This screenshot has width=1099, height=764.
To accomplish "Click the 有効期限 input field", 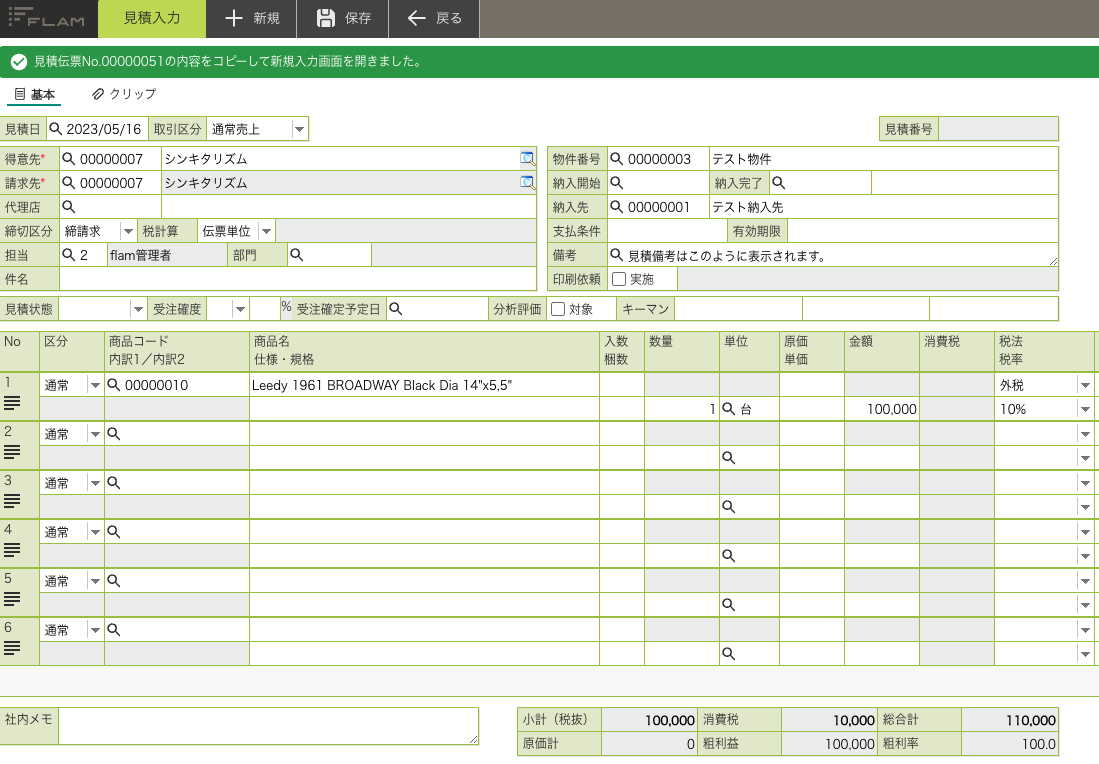I will 922,231.
